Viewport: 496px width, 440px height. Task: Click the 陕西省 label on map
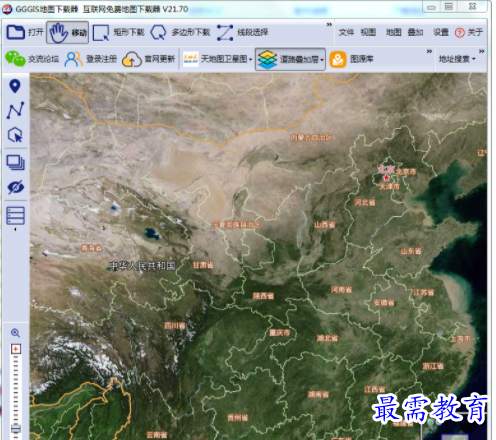tap(263, 296)
